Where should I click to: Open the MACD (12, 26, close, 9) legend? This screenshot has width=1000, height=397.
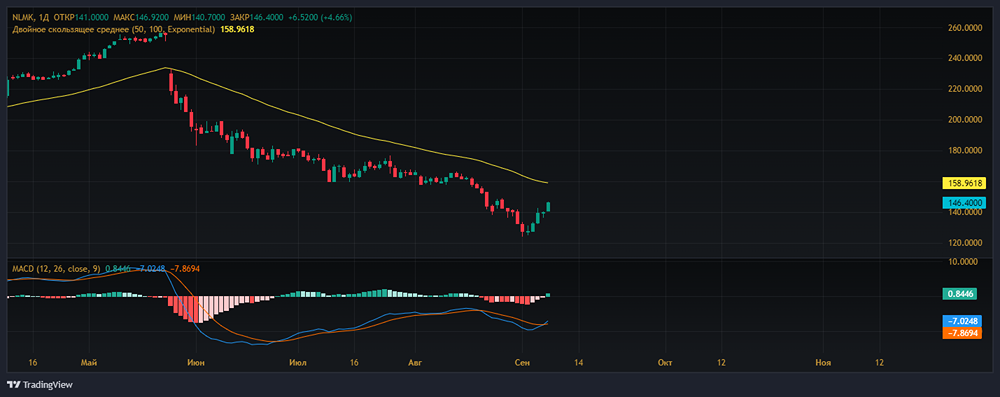[56, 269]
